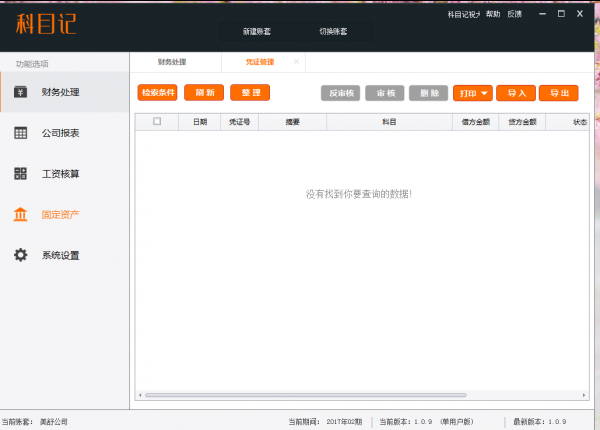Click the 刷新 button
Viewport: 600px width, 430px height.
pyautogui.click(x=204, y=93)
